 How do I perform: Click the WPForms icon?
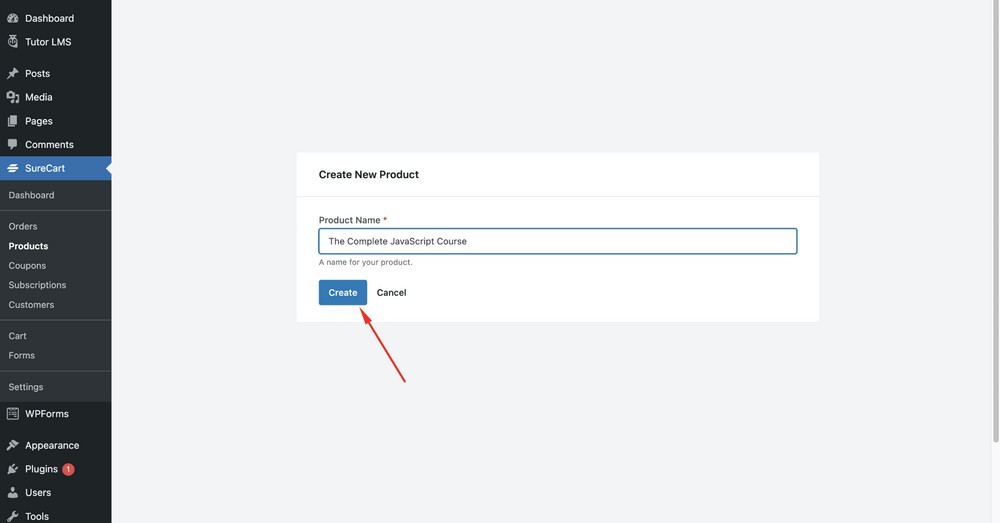click(x=13, y=413)
